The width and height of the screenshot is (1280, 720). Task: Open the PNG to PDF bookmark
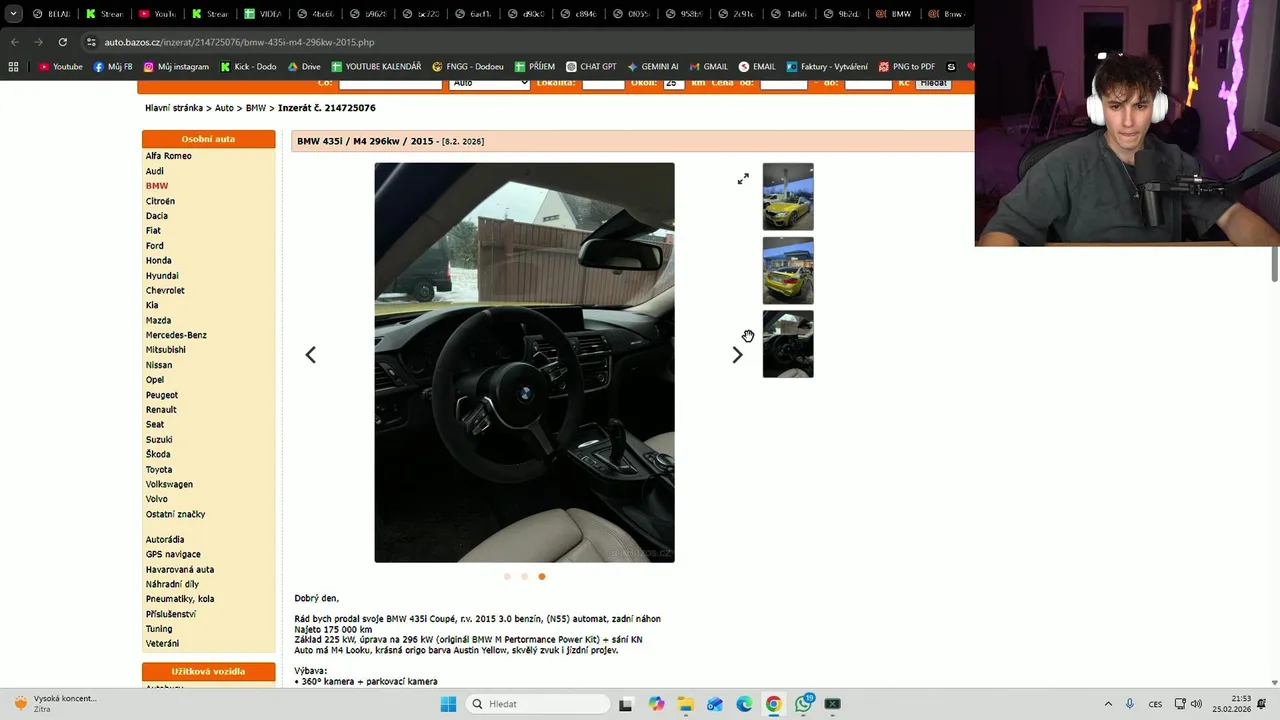(907, 67)
